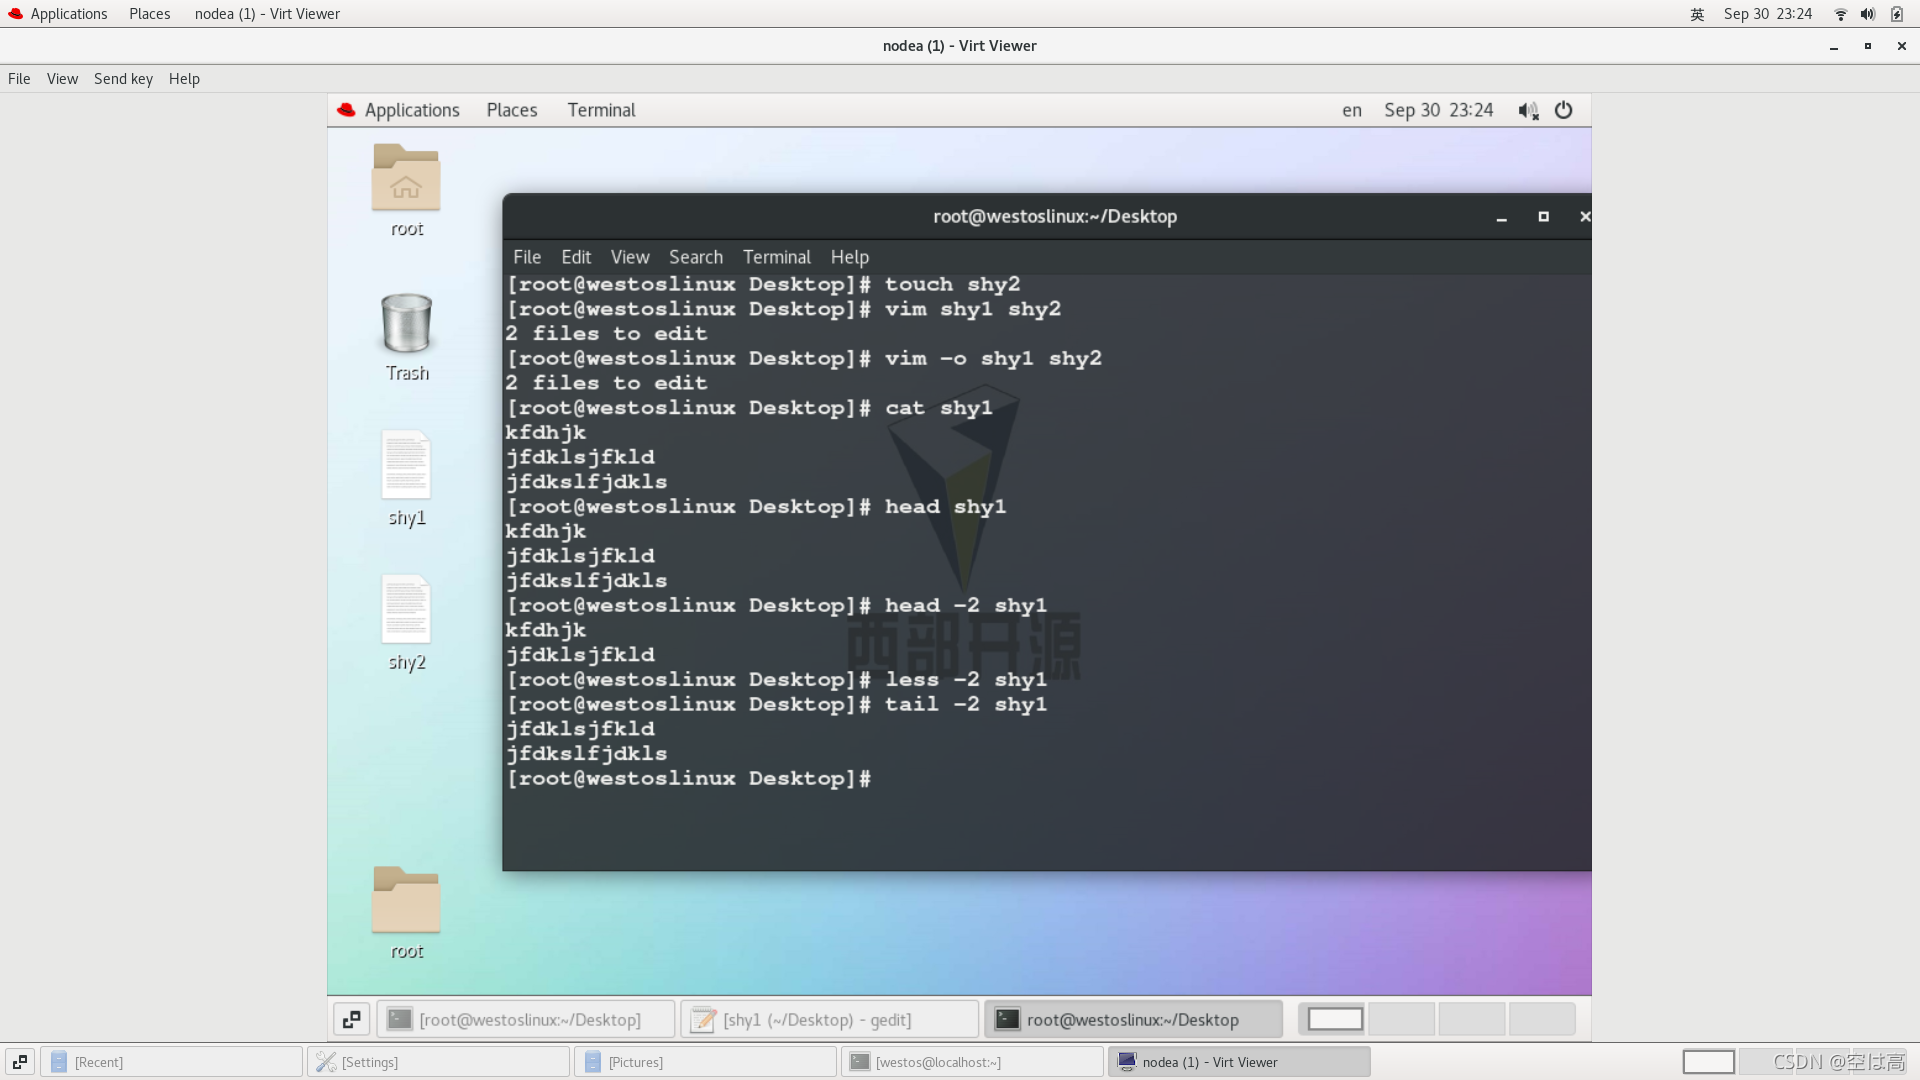This screenshot has width=1920, height=1080.
Task: Open Virt Viewer File menu
Action: (19, 79)
